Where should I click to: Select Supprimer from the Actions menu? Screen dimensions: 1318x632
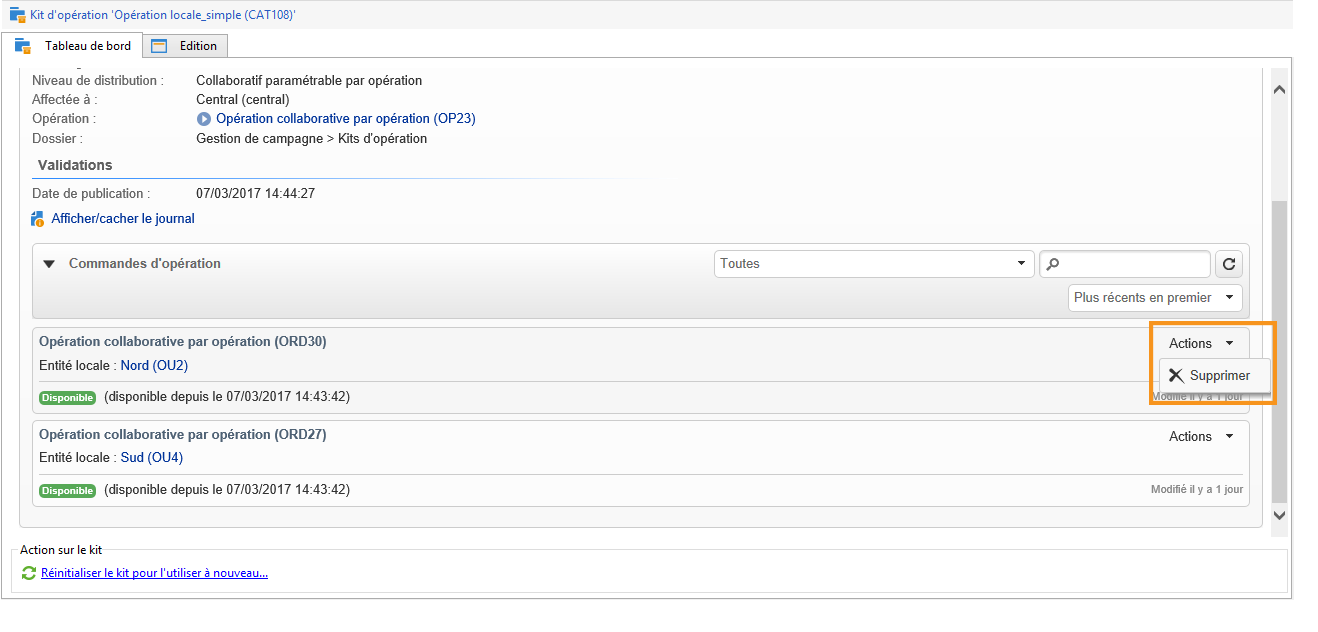click(1219, 376)
